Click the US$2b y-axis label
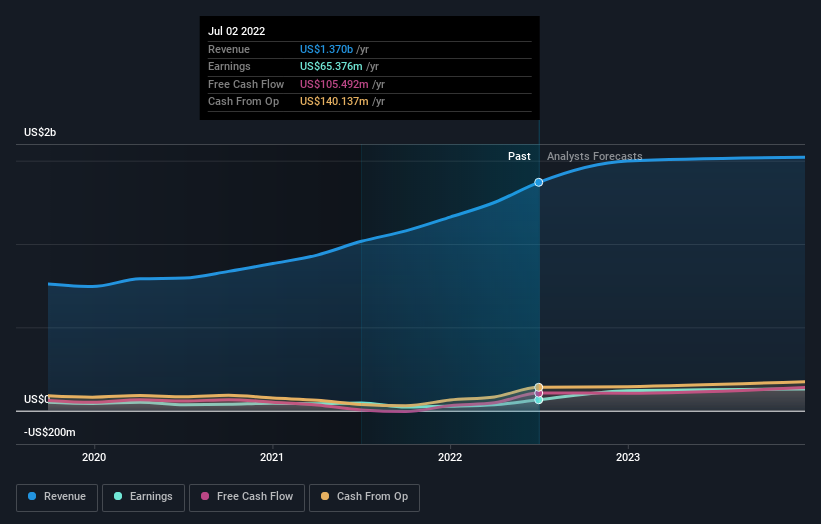Screen dimensions: 821x524 click(x=40, y=132)
